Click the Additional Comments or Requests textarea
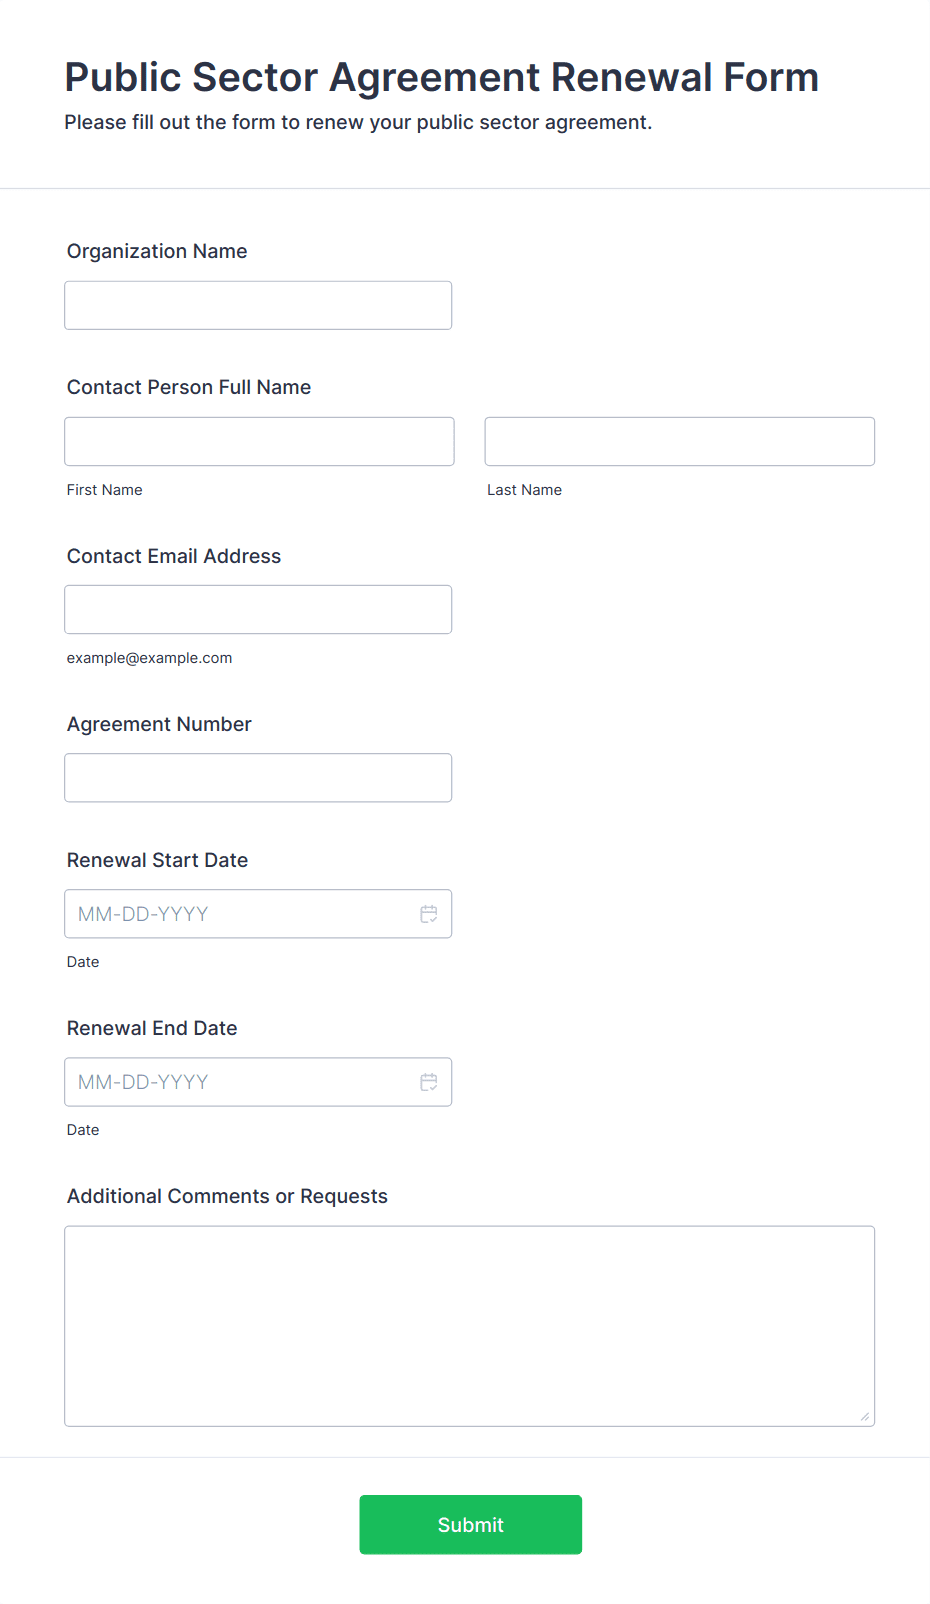 [470, 1326]
